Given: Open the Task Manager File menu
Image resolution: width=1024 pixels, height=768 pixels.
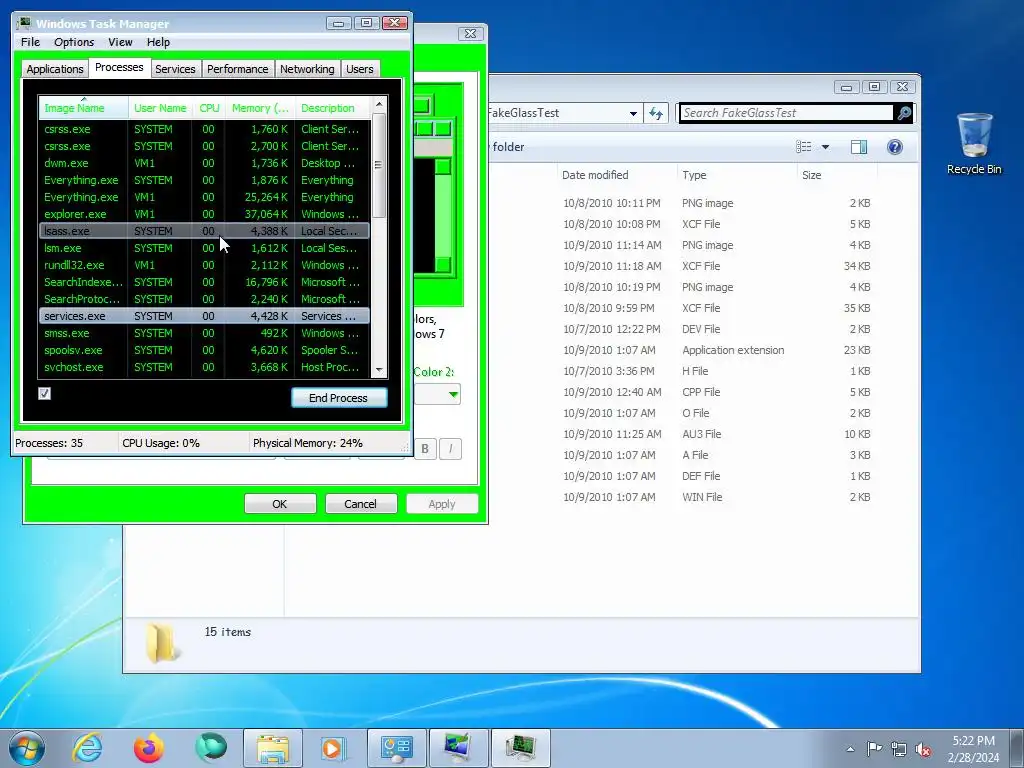Looking at the screenshot, I should coord(30,42).
